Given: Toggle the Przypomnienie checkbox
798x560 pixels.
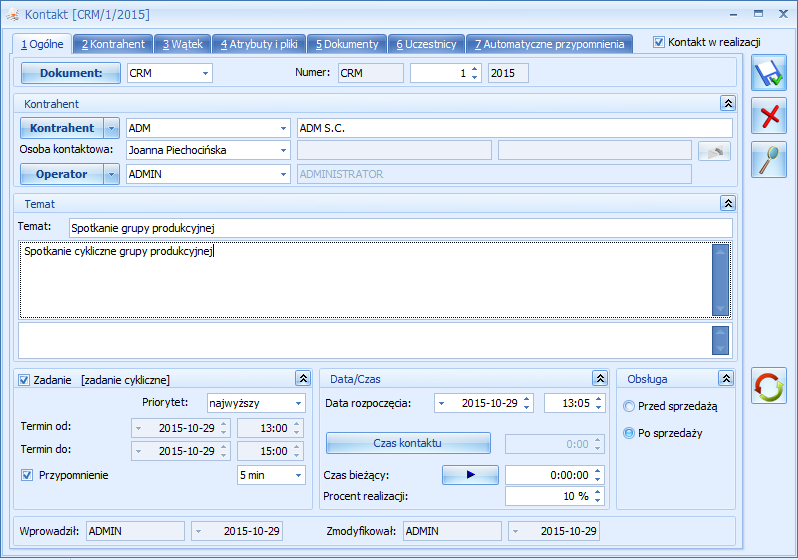Looking at the screenshot, I should click(27, 475).
